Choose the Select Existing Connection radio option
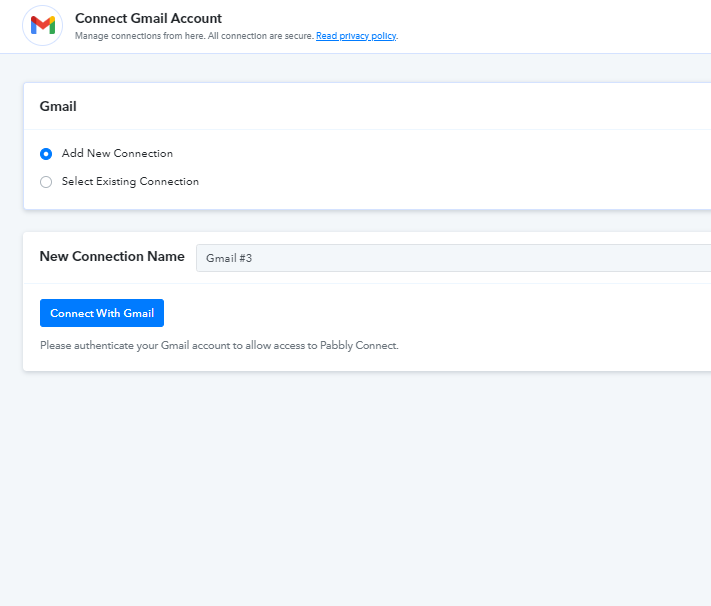The width and height of the screenshot is (711, 606). click(46, 182)
